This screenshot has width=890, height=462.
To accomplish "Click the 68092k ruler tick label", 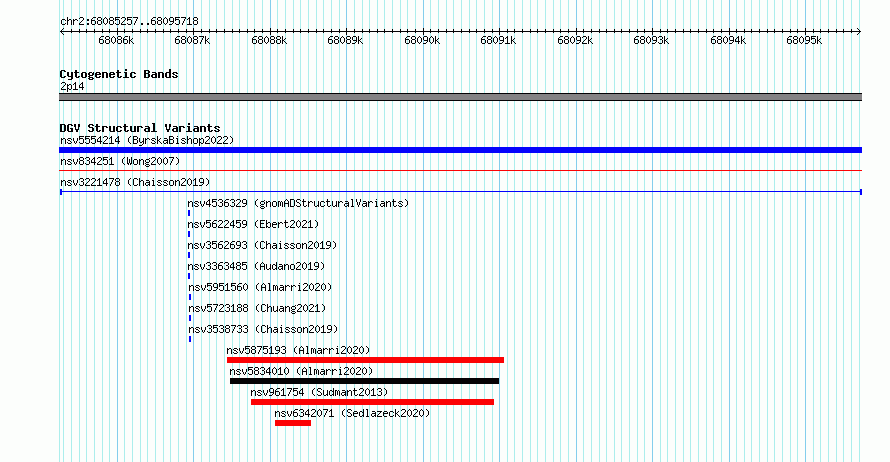I will 575,41.
